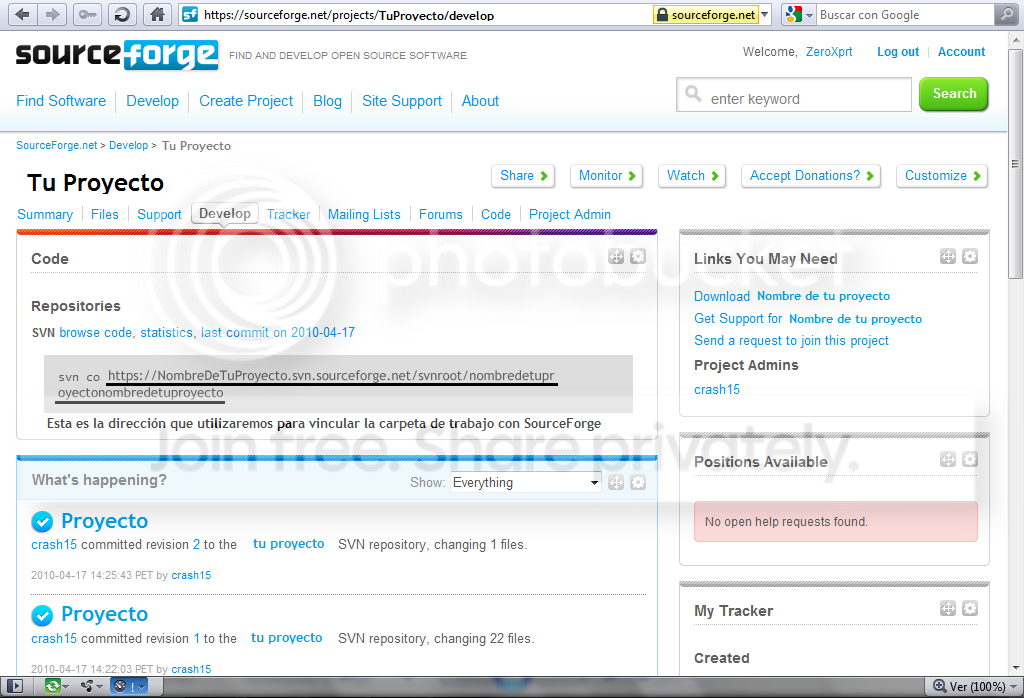Open the address bar history dropdown arrow
The width and height of the screenshot is (1024, 698).
point(765,14)
